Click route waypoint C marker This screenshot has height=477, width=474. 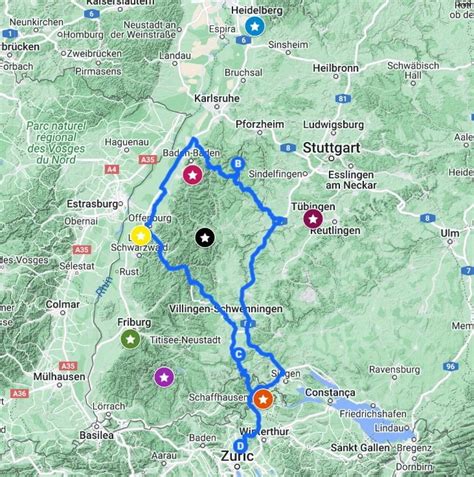239,354
